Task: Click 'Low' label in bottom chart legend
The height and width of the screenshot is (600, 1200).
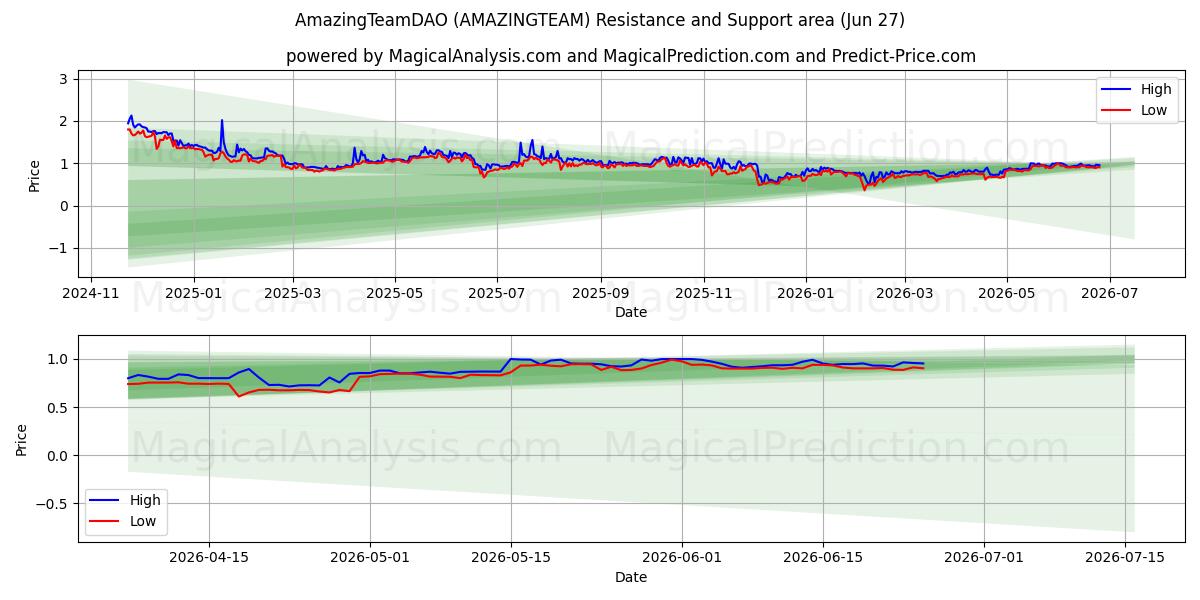Action: click(x=143, y=521)
